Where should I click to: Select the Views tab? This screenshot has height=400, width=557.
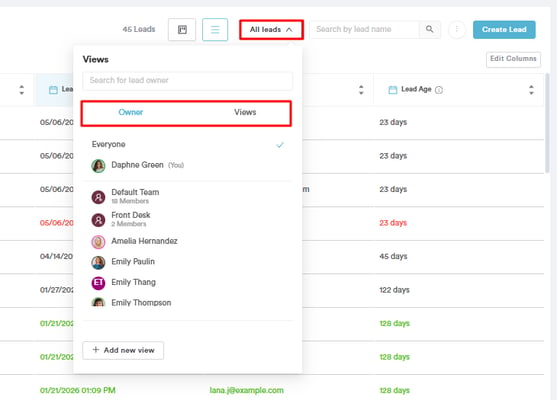pyautogui.click(x=245, y=112)
